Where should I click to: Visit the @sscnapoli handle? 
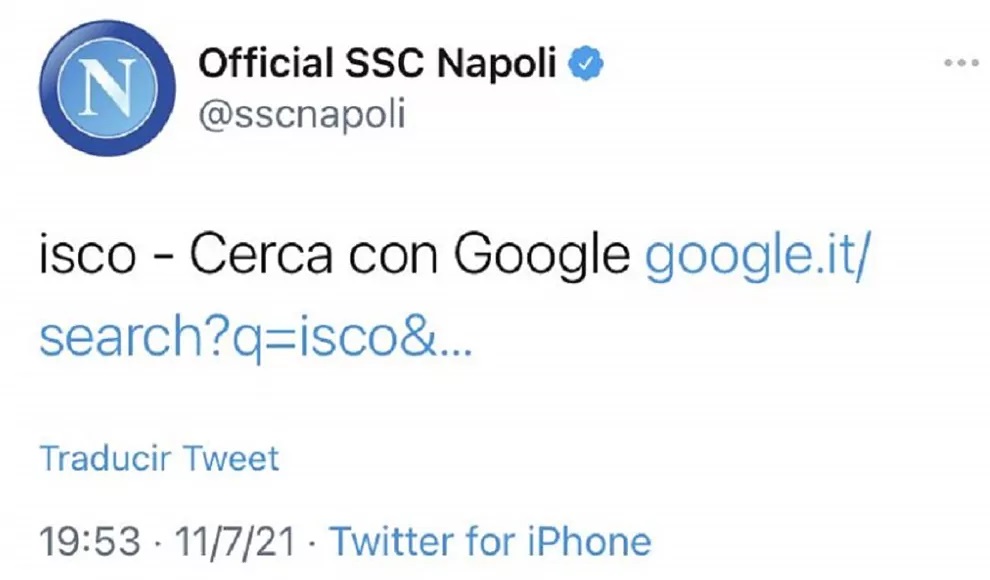(x=302, y=115)
